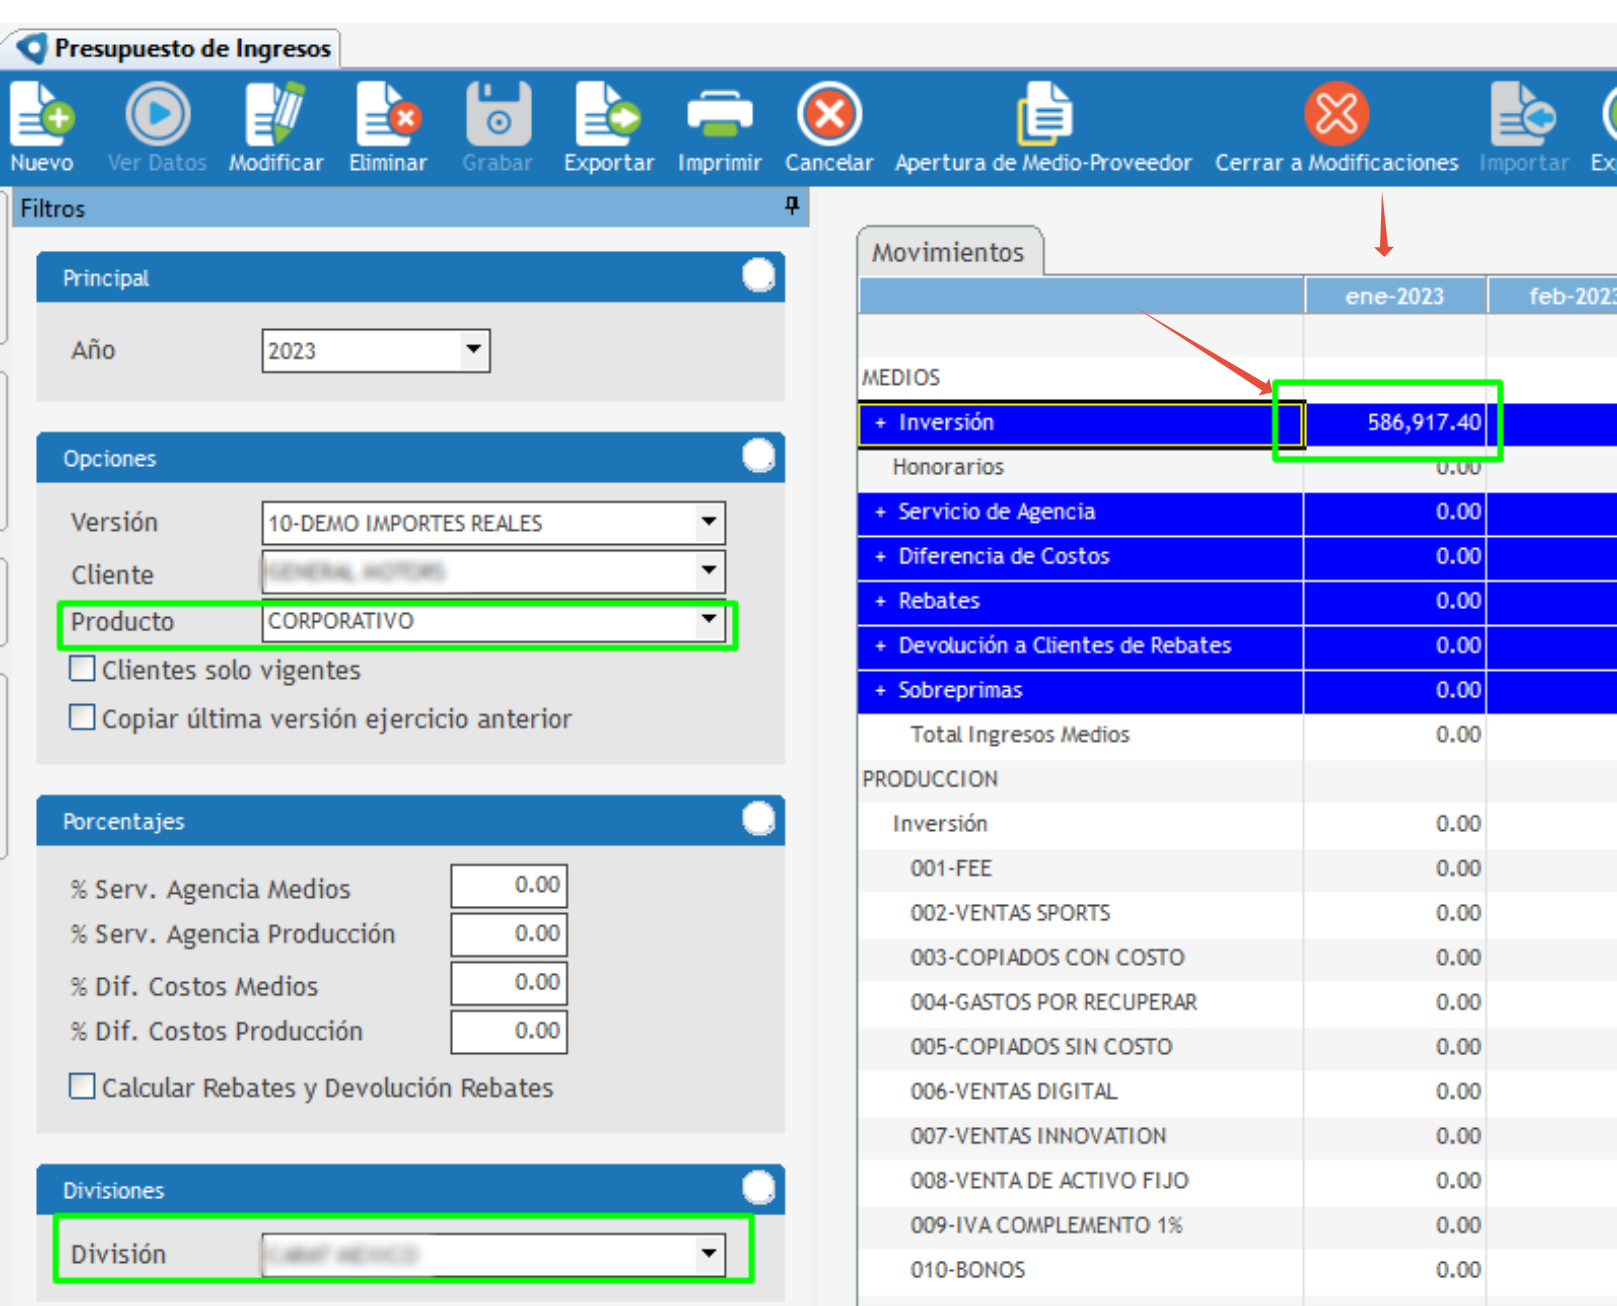Click the Cancelar red X icon
Viewport: 1617px width, 1306px height.
829,115
